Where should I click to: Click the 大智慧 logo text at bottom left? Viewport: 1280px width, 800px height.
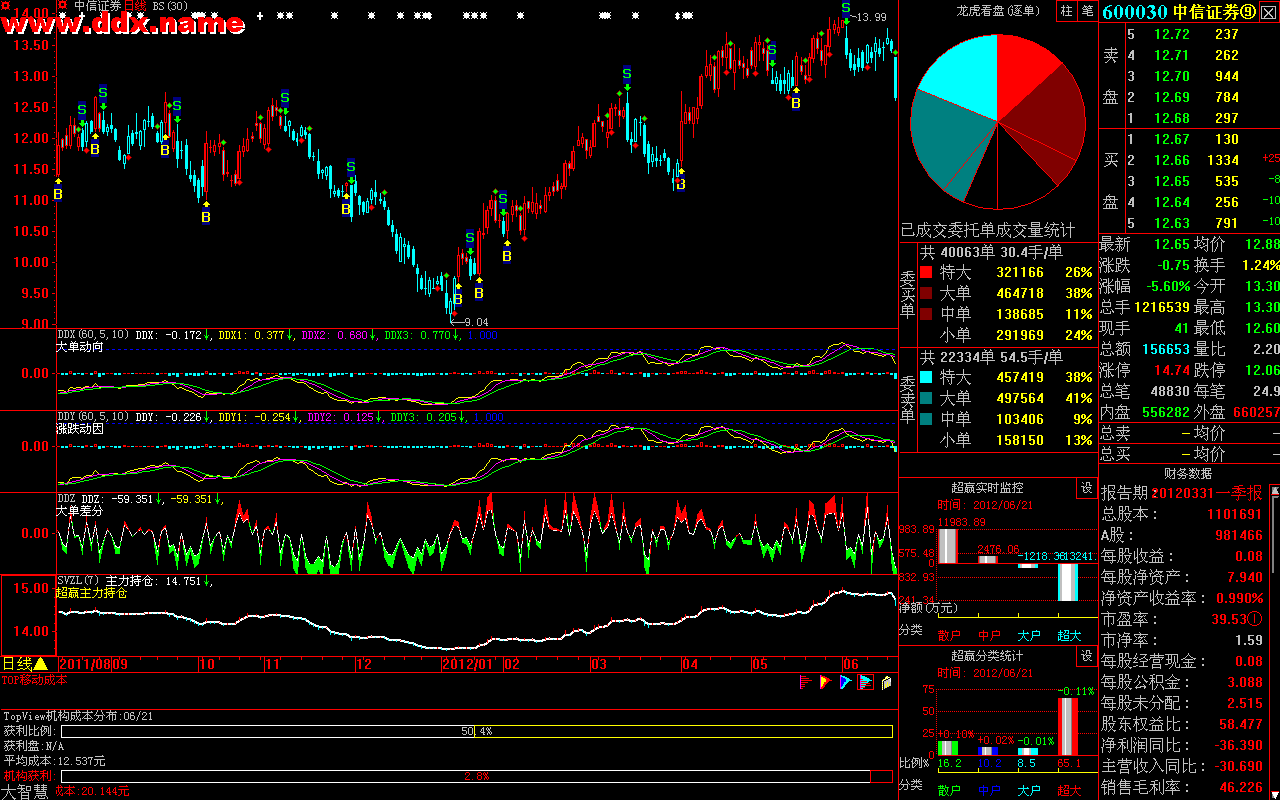24,792
